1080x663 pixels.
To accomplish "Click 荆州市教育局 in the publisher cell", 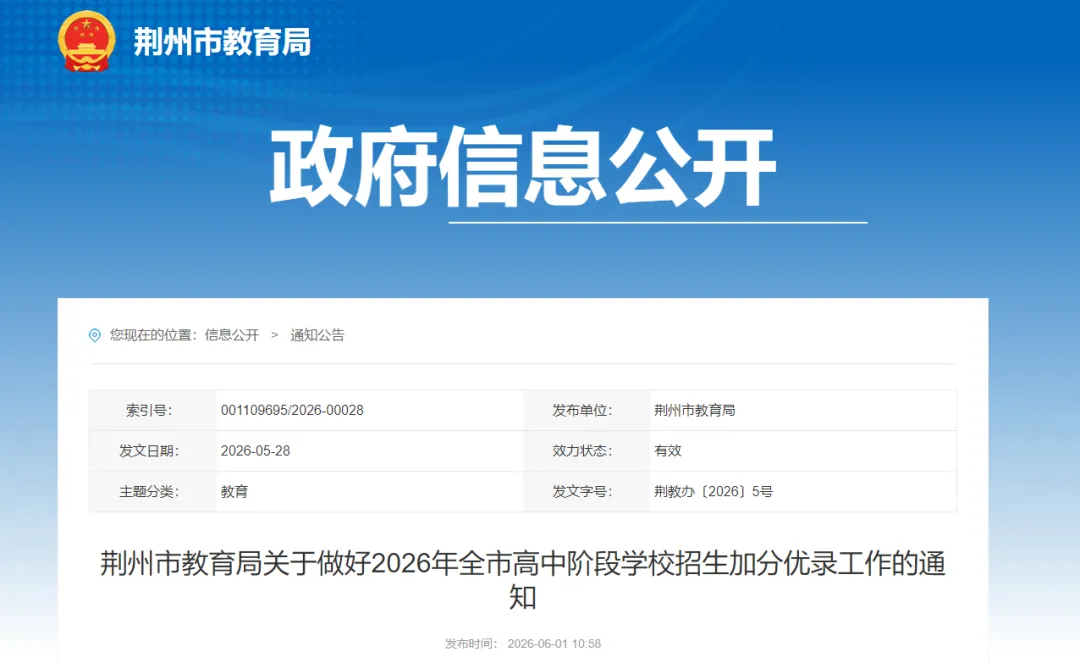I will point(694,410).
